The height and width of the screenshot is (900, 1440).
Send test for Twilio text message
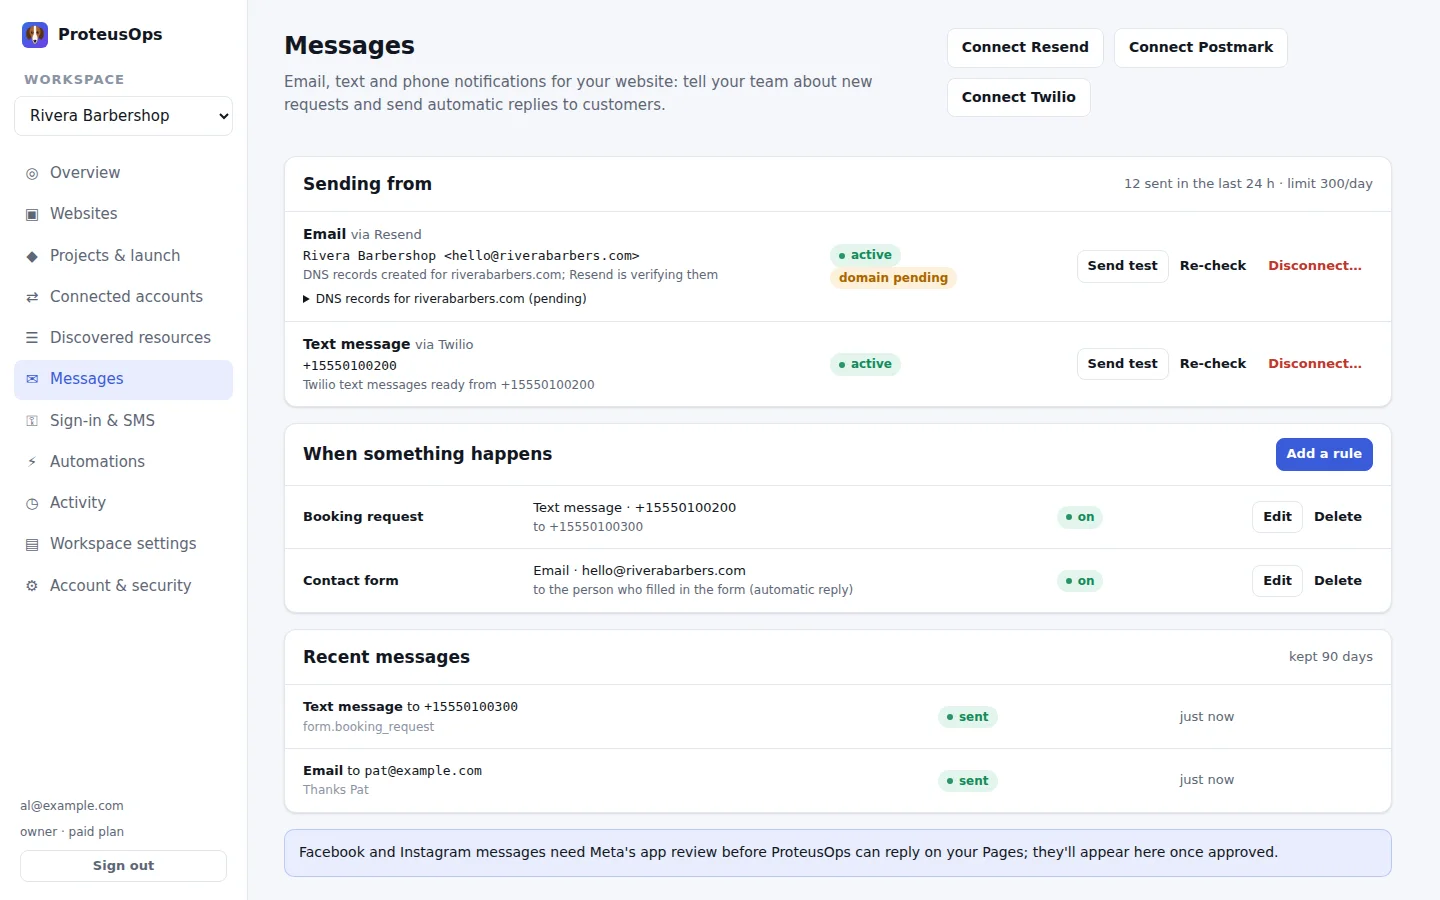(x=1122, y=364)
